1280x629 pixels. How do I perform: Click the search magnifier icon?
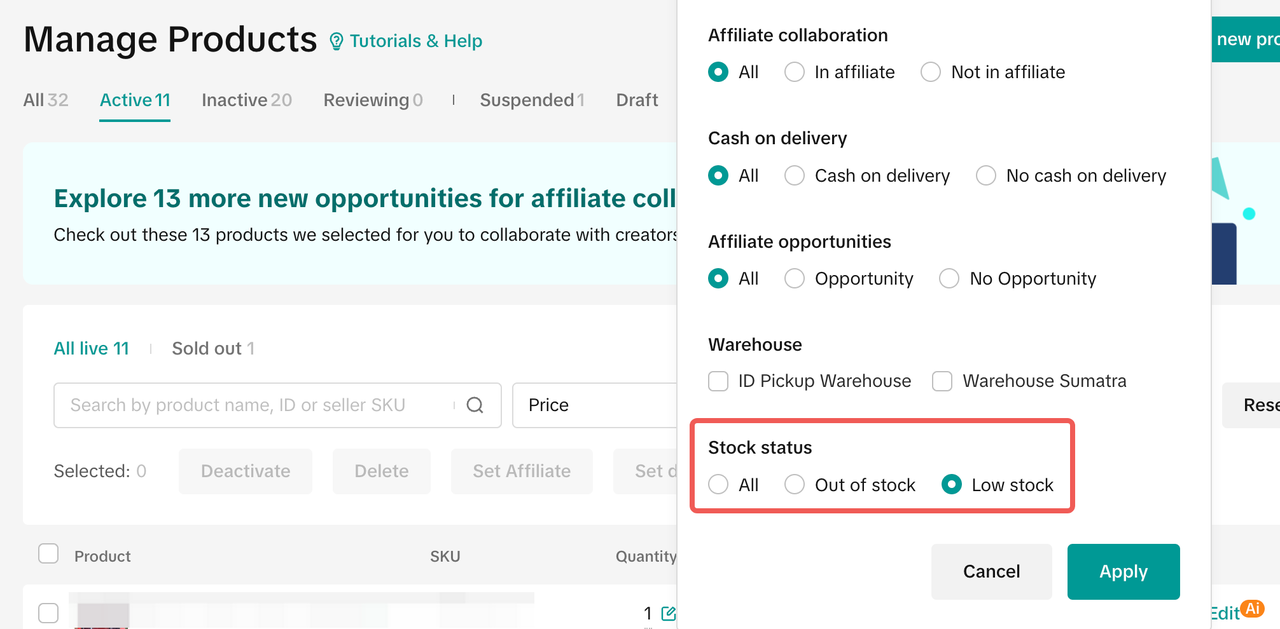pos(475,405)
